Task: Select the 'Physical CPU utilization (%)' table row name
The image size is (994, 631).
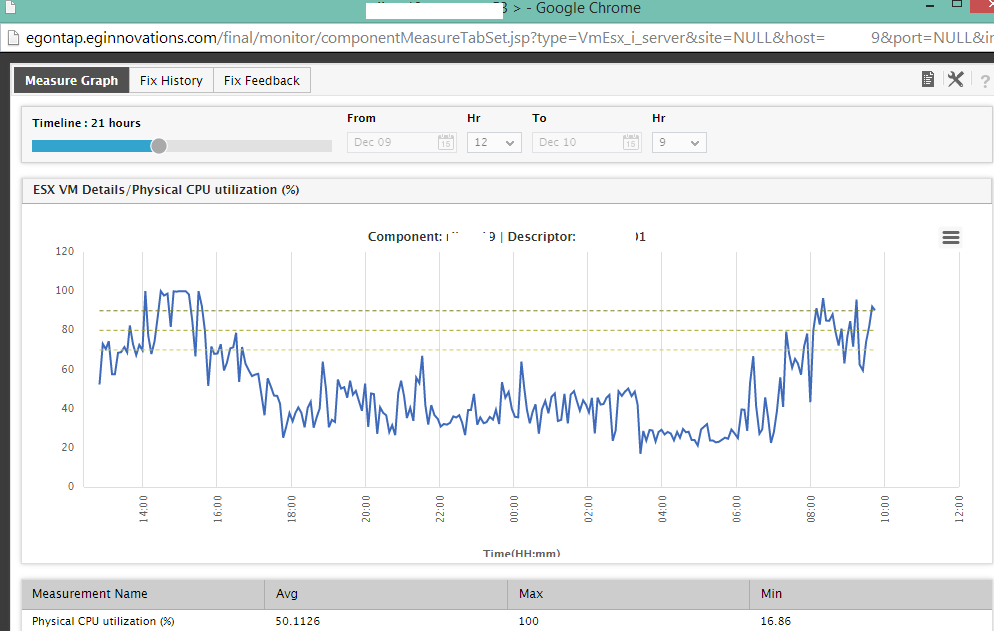Action: pos(103,621)
